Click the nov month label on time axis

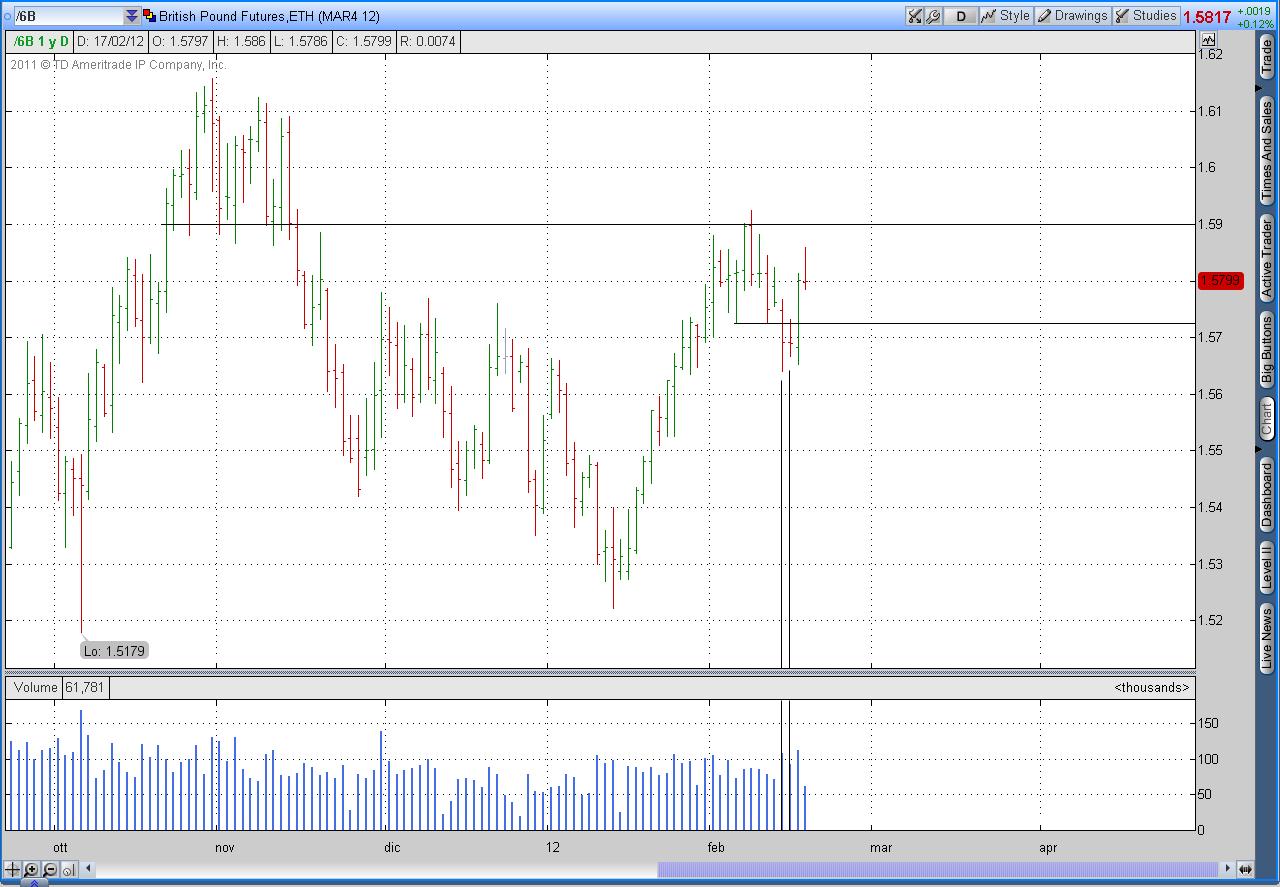[x=224, y=848]
